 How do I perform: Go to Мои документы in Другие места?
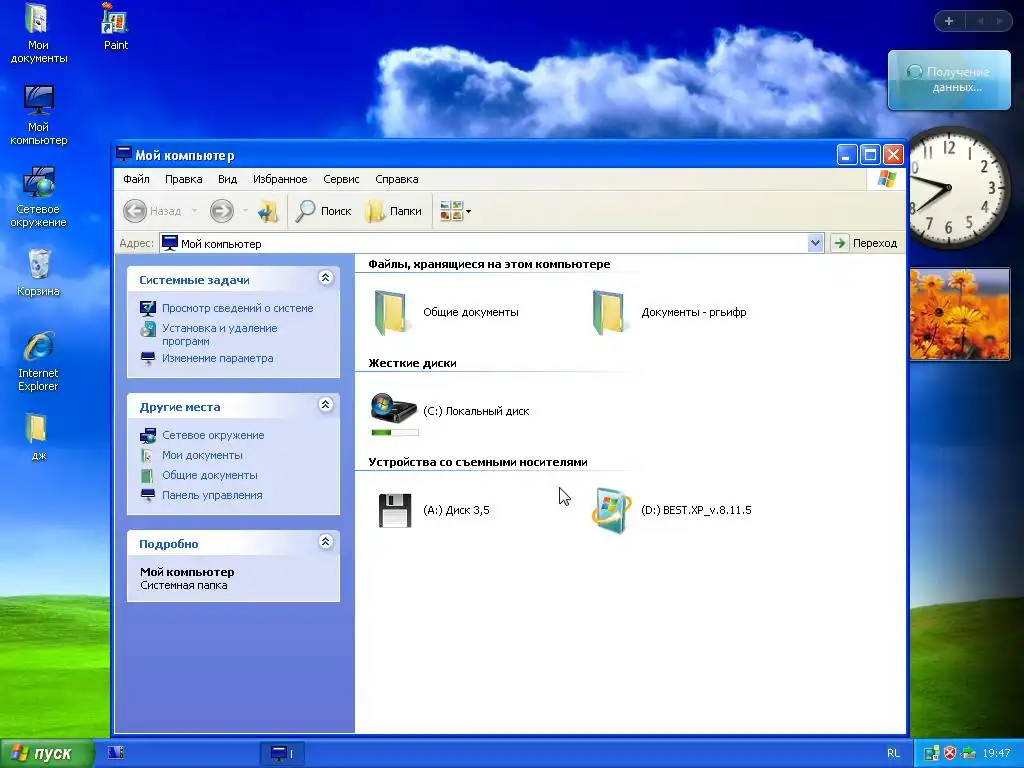(202, 455)
